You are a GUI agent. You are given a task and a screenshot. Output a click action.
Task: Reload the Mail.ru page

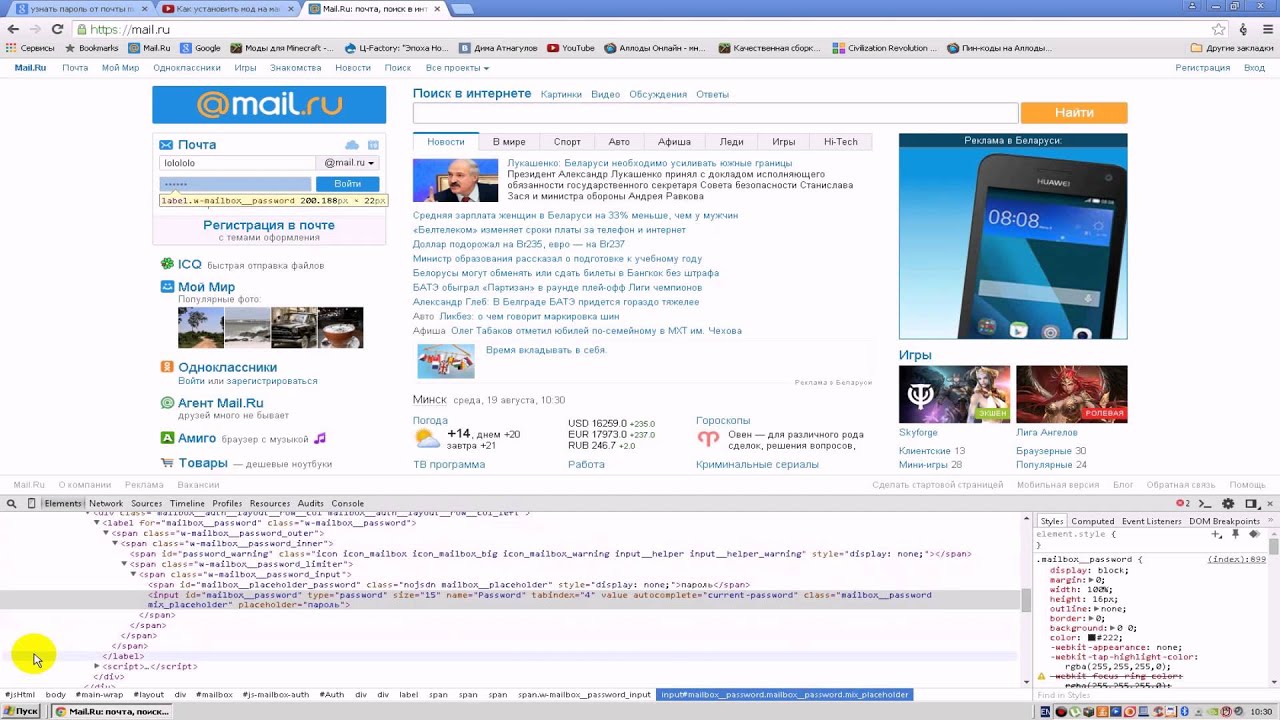(x=57, y=29)
